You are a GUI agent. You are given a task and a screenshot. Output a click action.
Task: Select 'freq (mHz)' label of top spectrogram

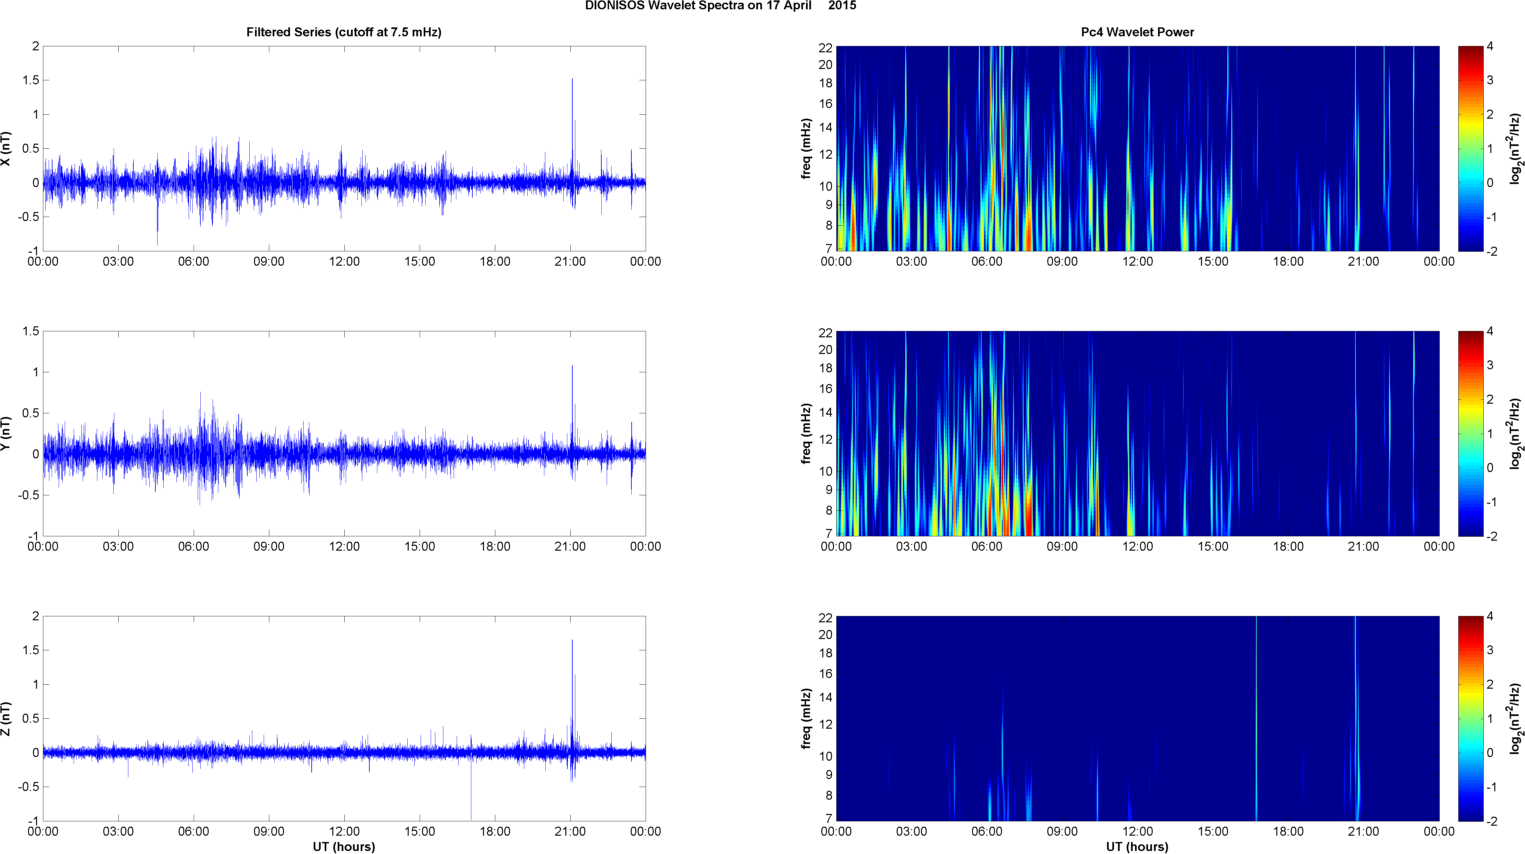point(806,148)
